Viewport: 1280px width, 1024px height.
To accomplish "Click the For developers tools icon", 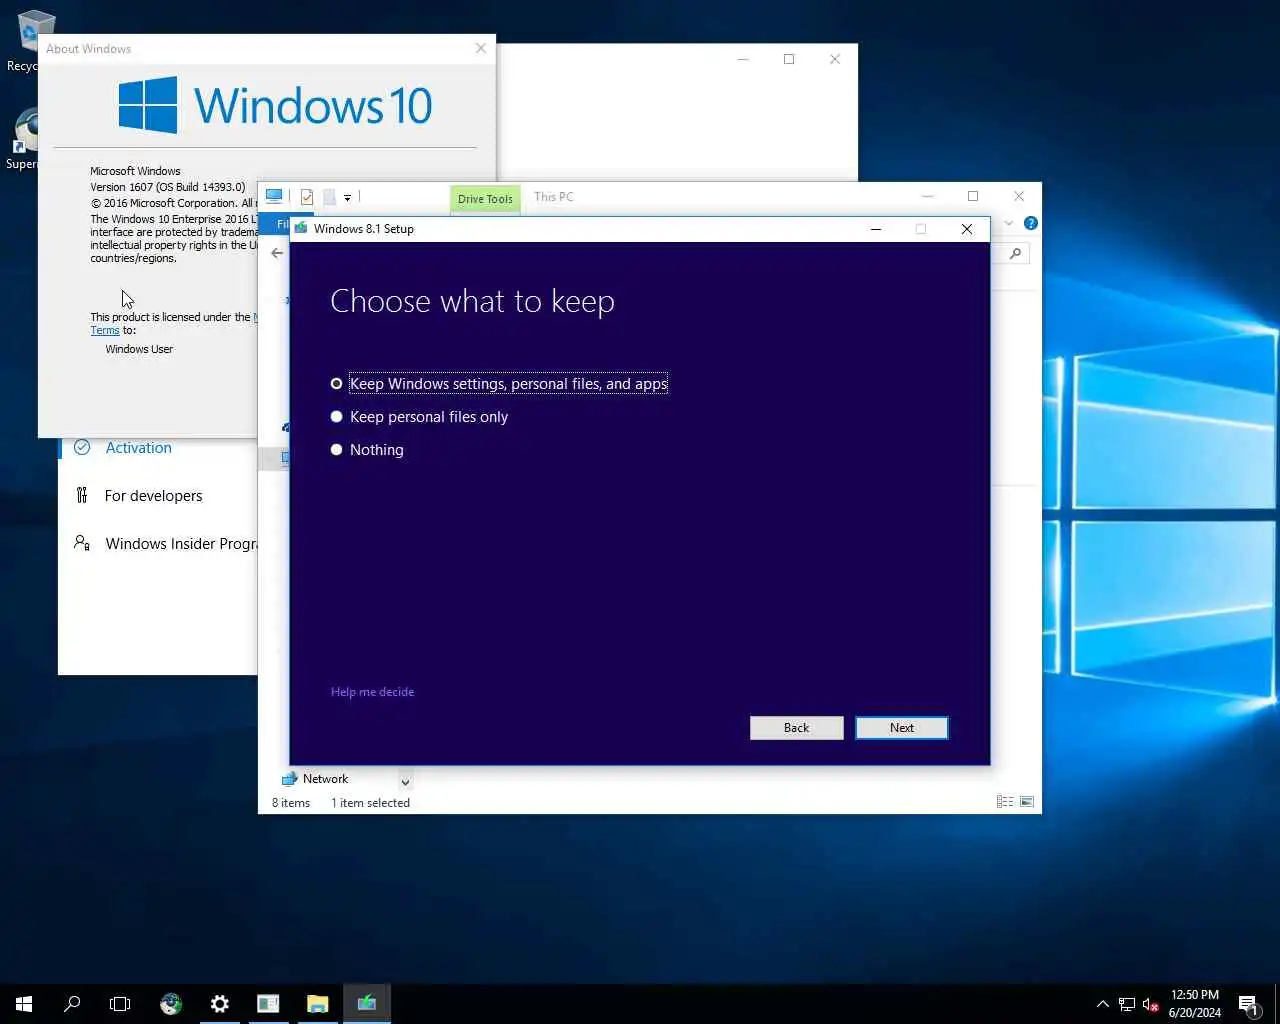I will coord(82,495).
